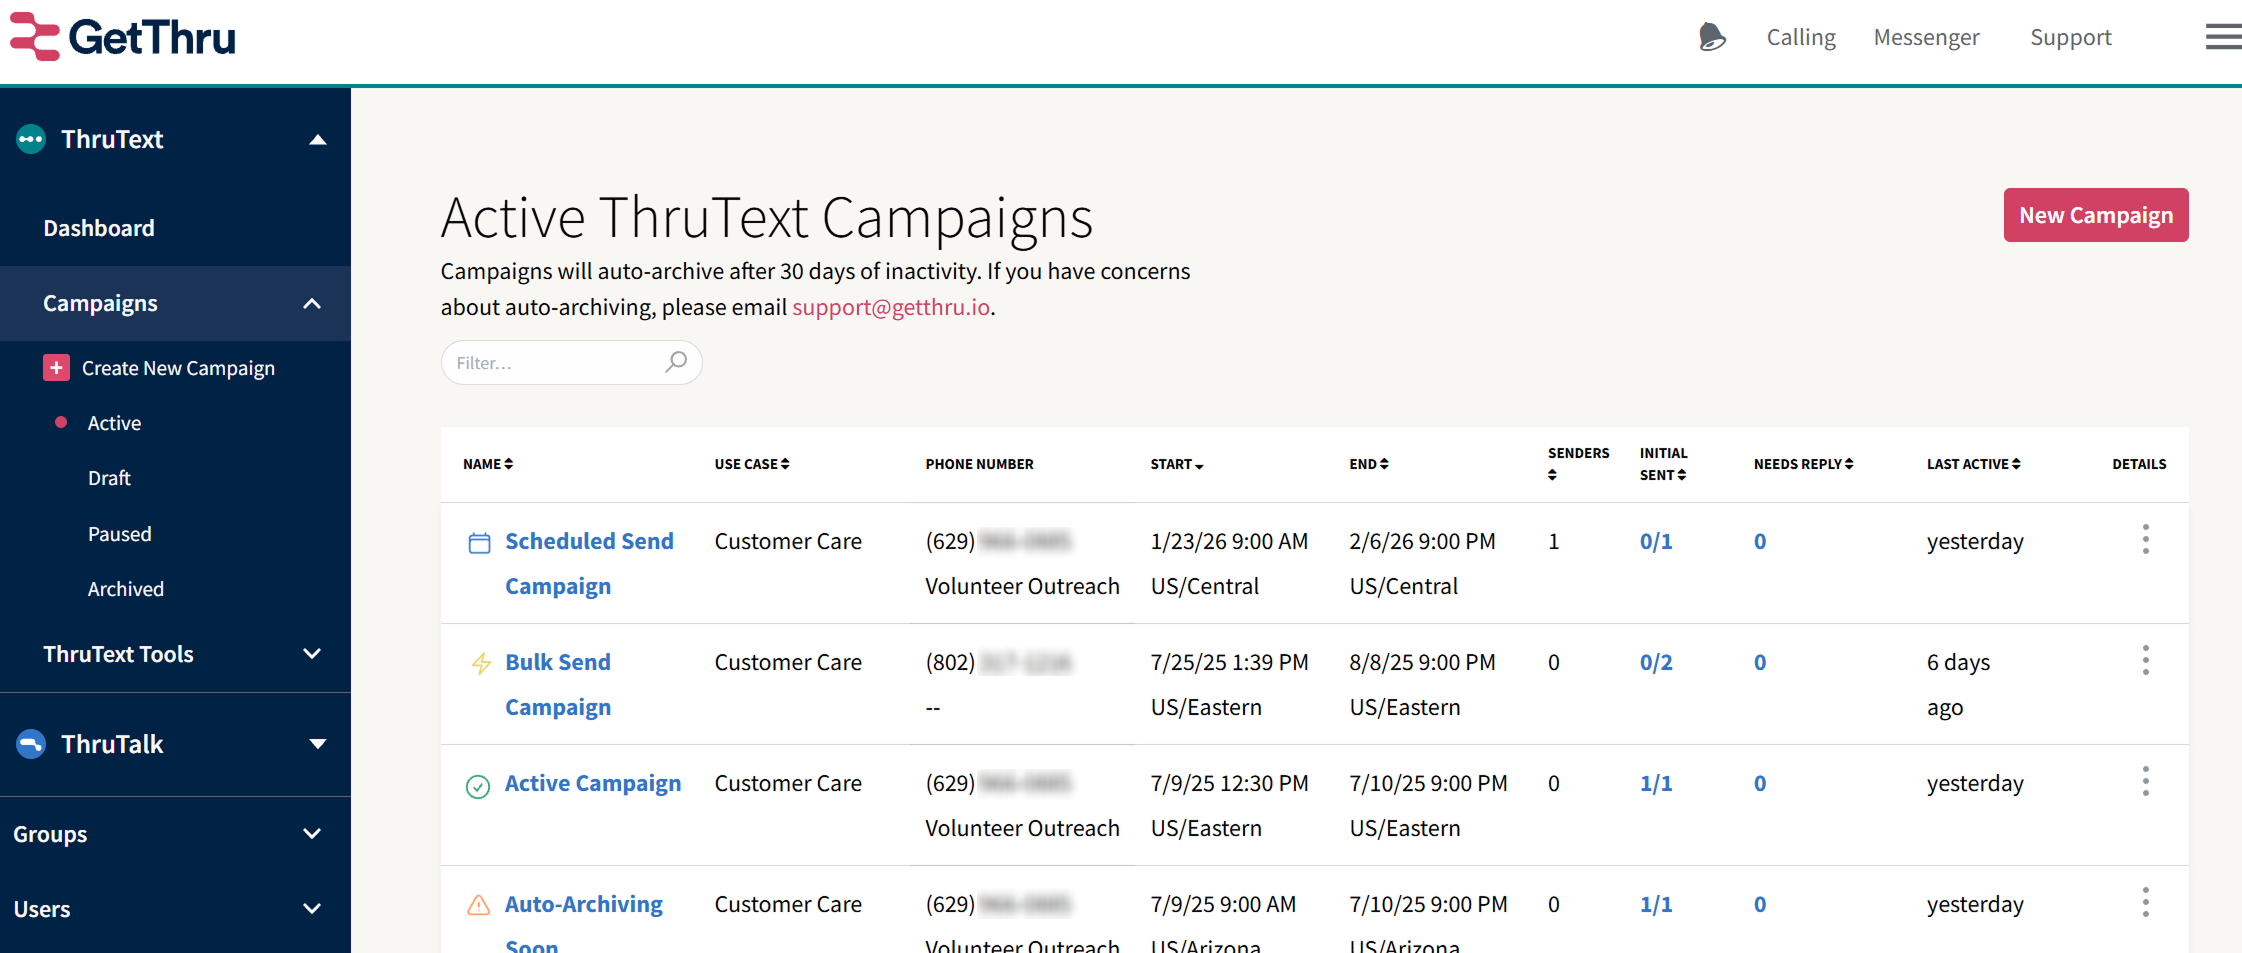Select the Active campaigns sidebar item
The height and width of the screenshot is (953, 2242).
pyautogui.click(x=114, y=423)
